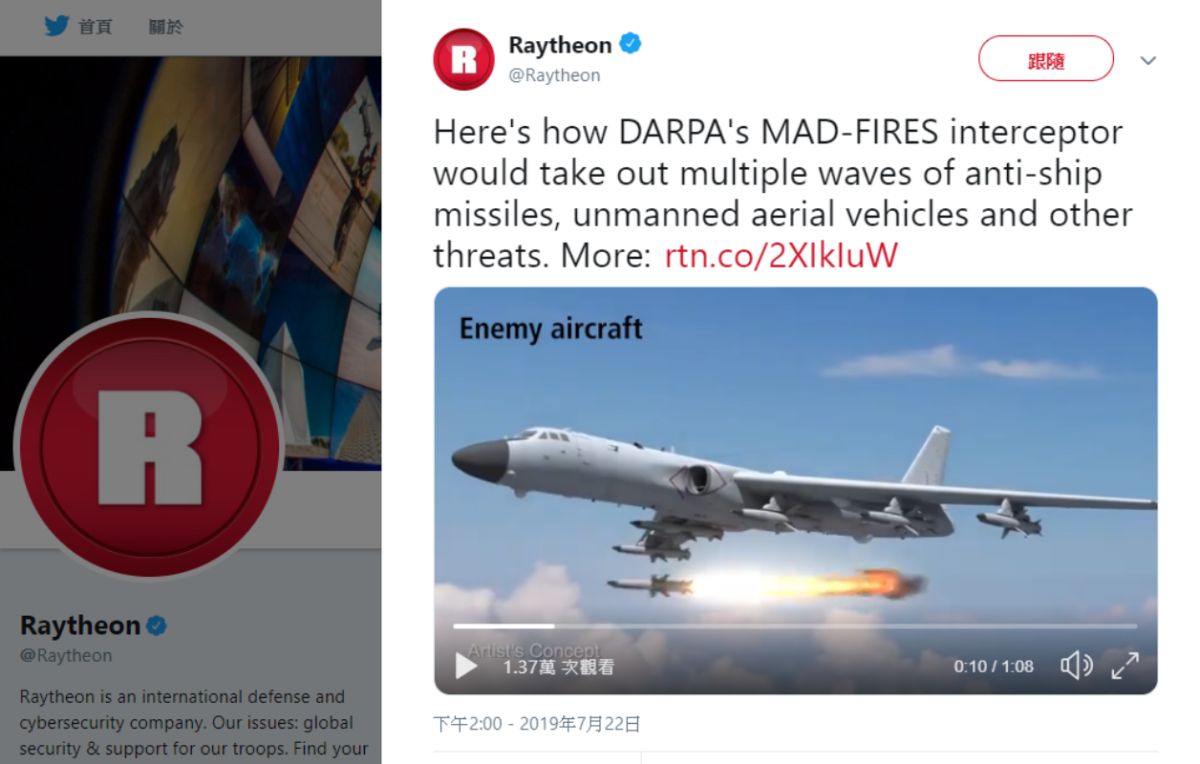This screenshot has width=1200, height=764.
Task: Play the MAD-FIRES video
Action: pos(466,666)
